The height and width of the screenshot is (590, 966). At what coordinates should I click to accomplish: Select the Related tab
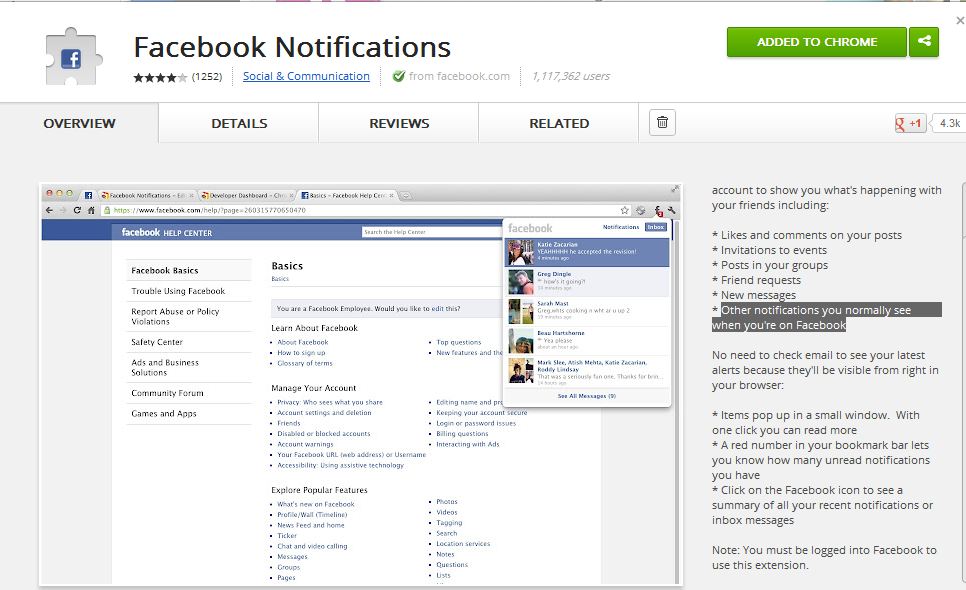point(558,123)
